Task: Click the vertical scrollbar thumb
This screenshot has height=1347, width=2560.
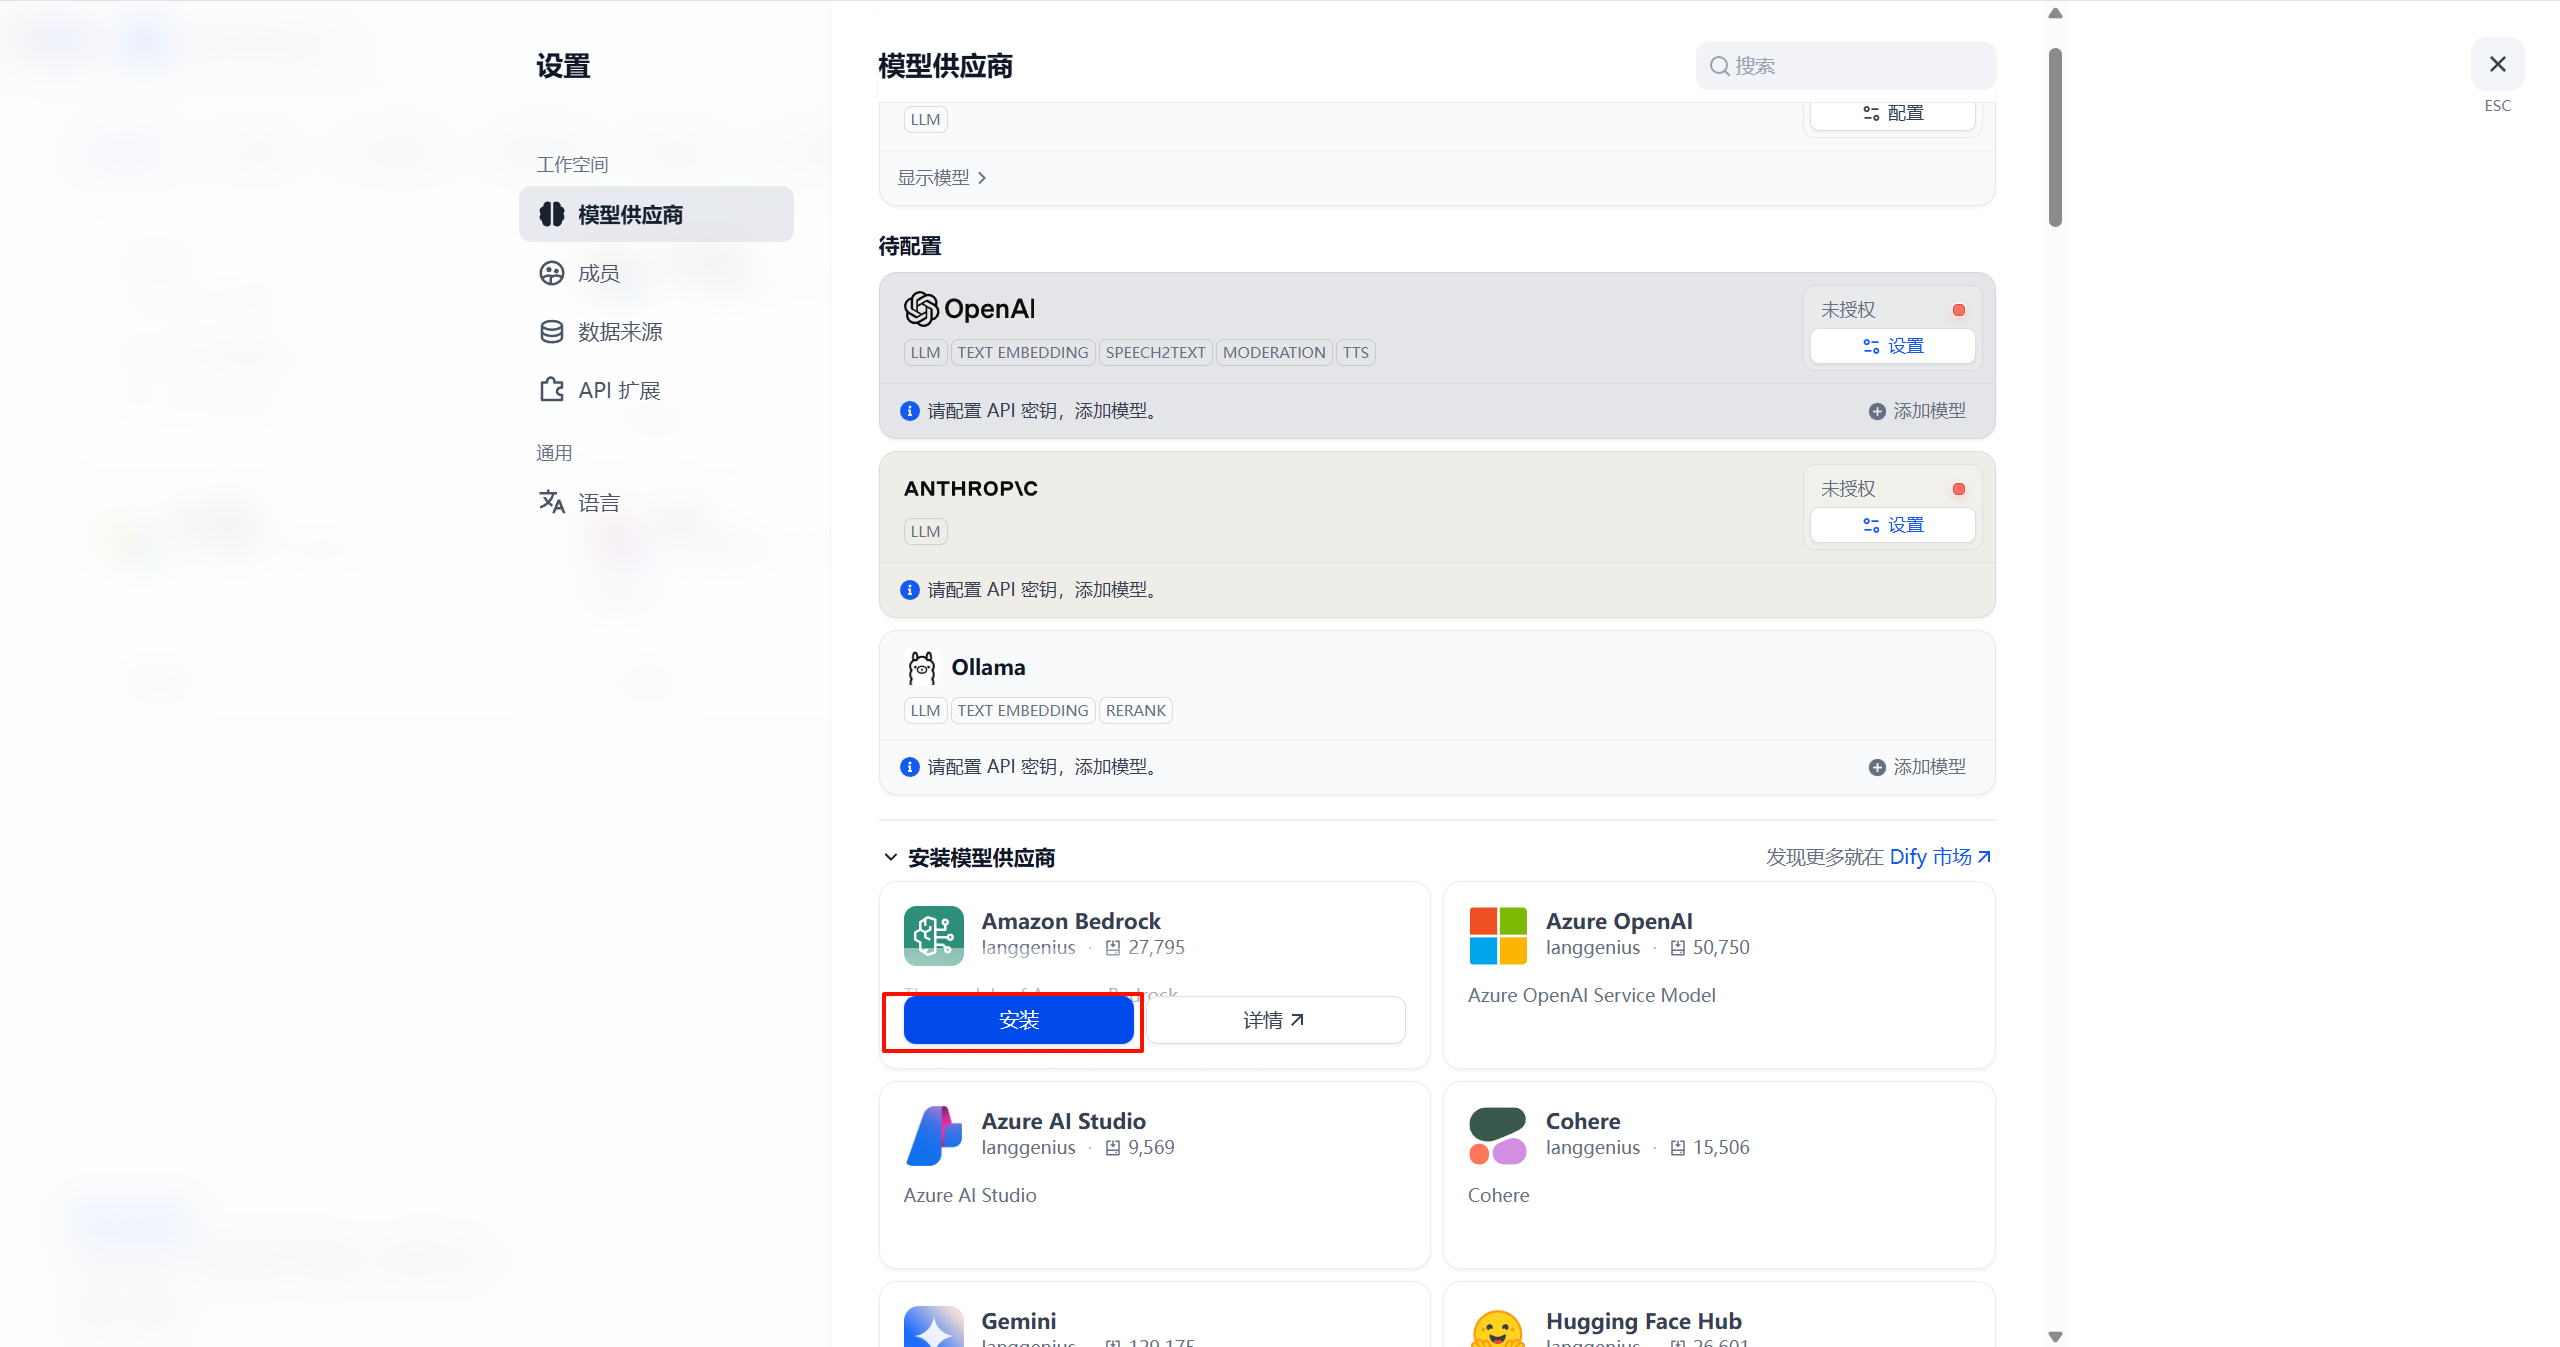Action: click(x=2055, y=137)
